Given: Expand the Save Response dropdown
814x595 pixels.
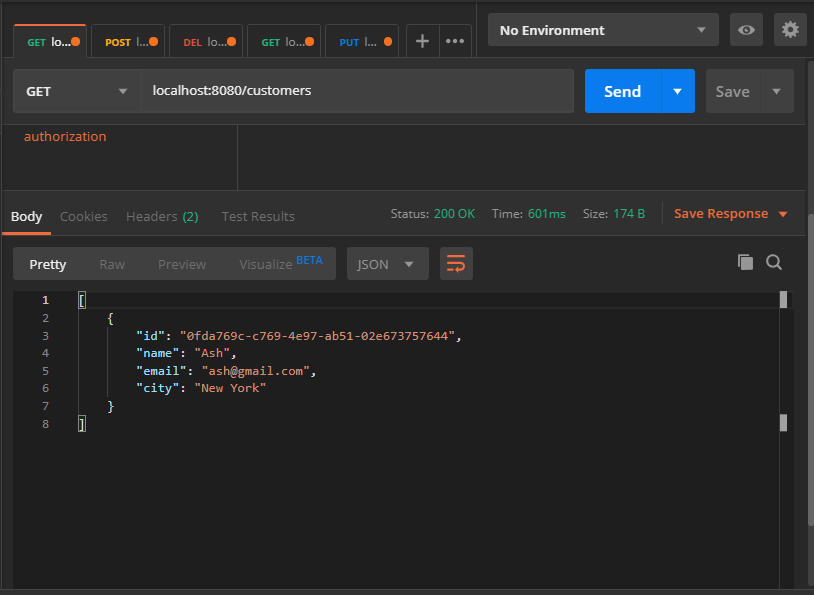Looking at the screenshot, I should 731,214.
